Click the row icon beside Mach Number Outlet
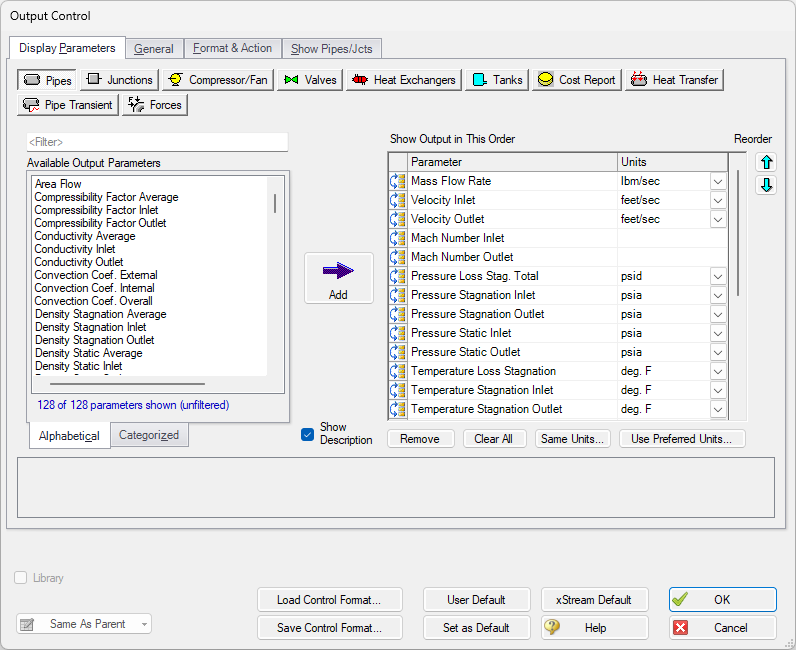The image size is (796, 650). (397, 257)
